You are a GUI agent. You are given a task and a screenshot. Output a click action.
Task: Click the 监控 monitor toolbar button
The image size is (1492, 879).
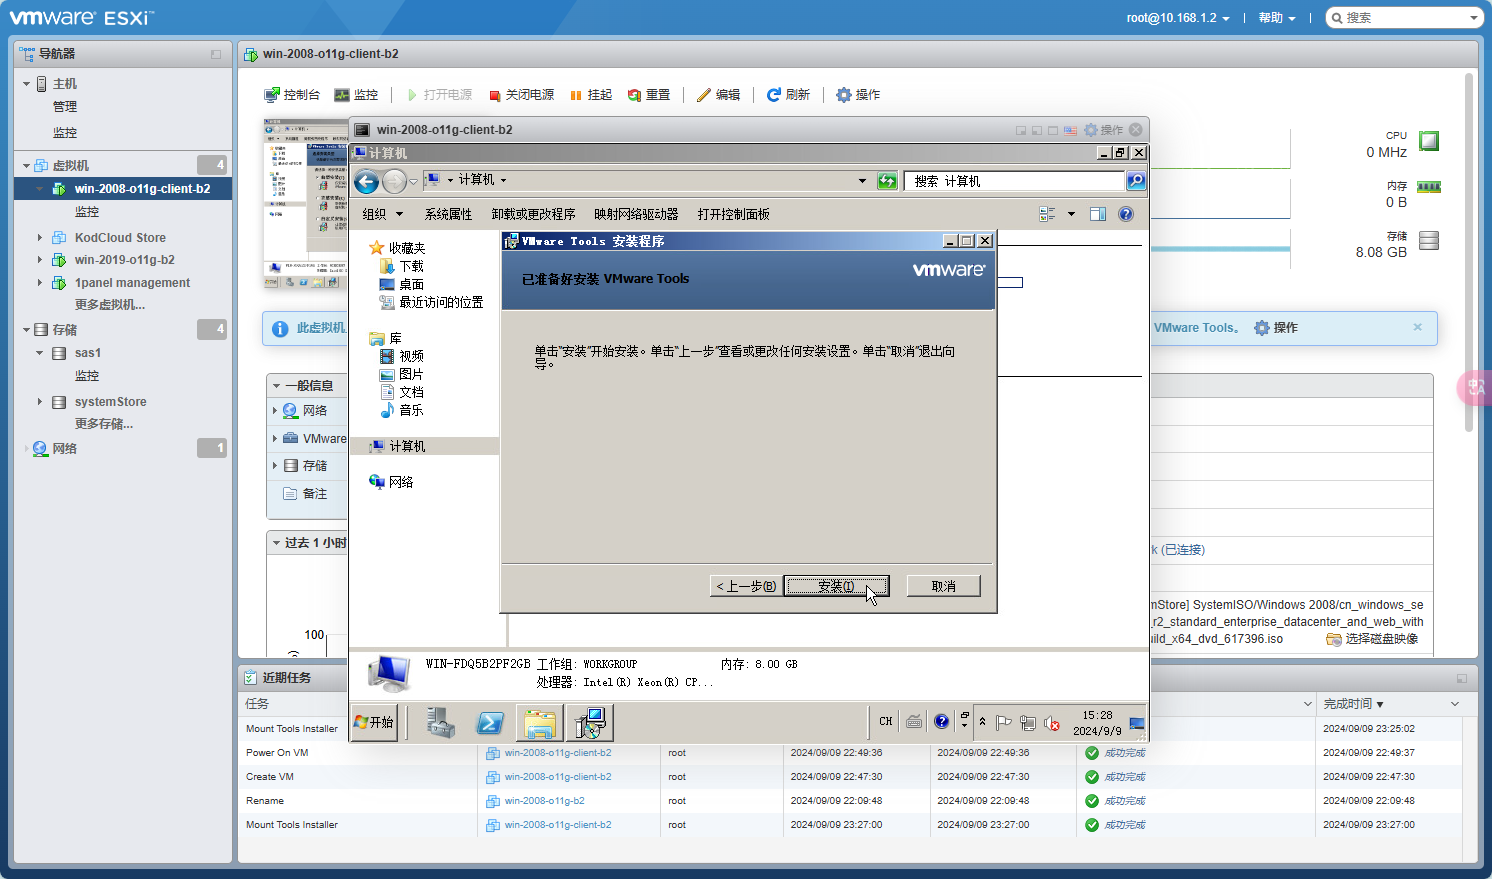[x=356, y=95]
